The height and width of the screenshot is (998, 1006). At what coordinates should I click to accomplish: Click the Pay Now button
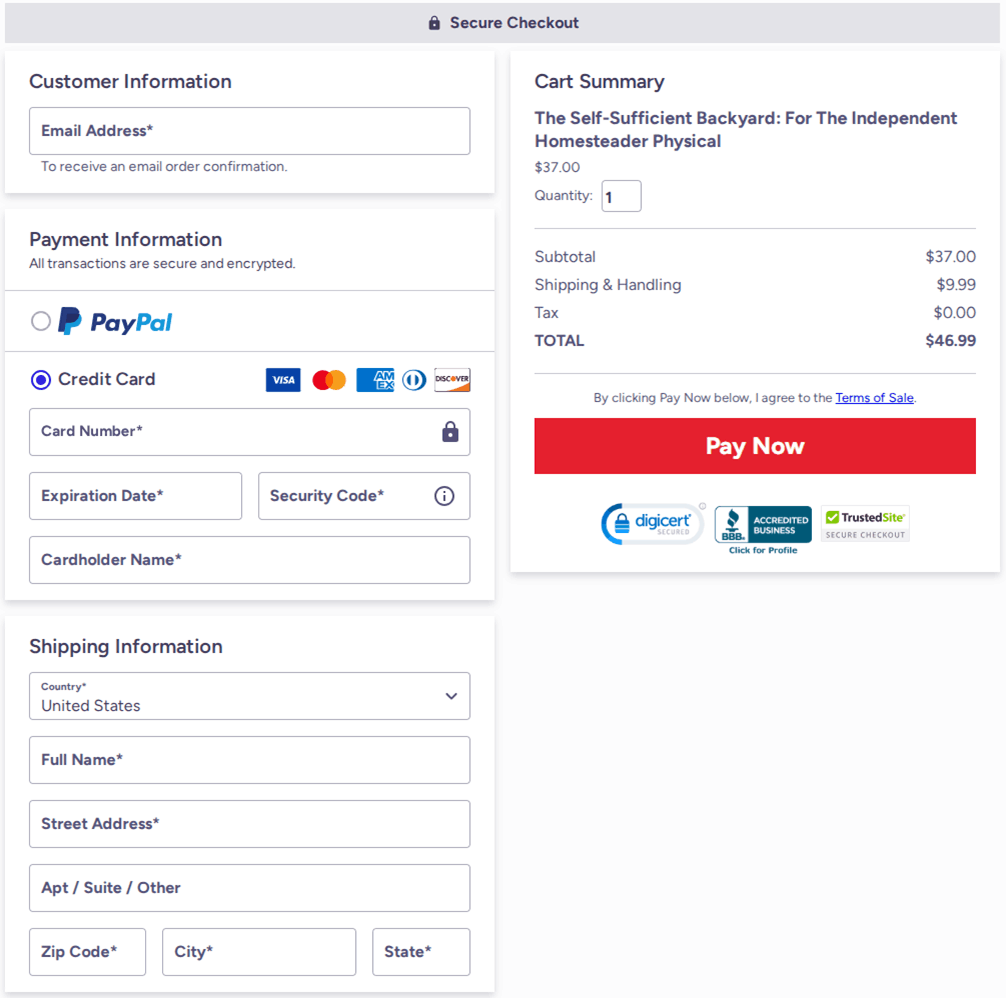pos(755,446)
